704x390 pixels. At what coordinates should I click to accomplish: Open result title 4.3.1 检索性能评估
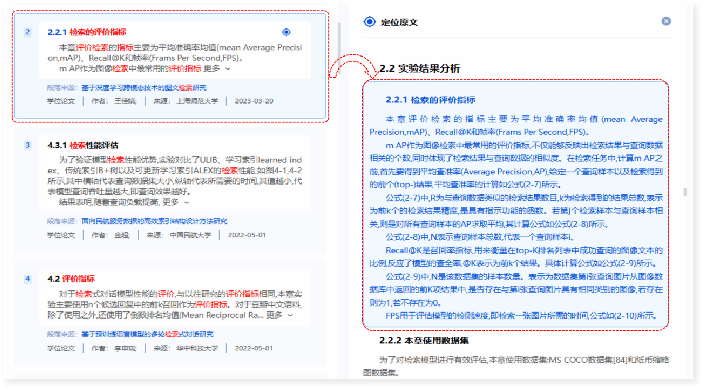[83, 145]
